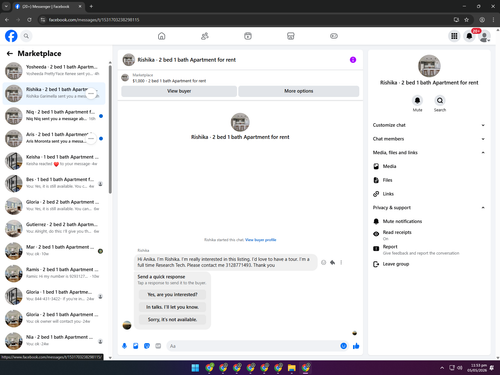Bookmark this page with the star icon
Viewport: 500px width, 375px height.
pos(466,20)
